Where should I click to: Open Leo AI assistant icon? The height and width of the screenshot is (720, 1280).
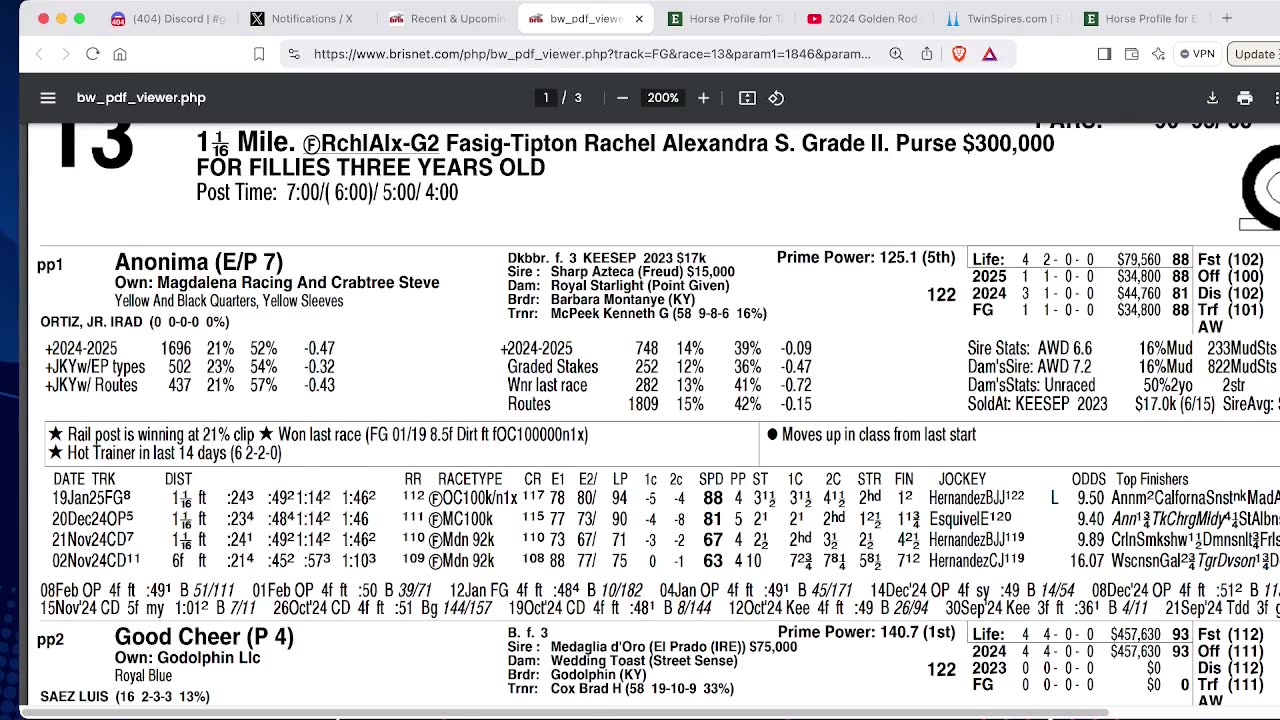coord(1158,54)
